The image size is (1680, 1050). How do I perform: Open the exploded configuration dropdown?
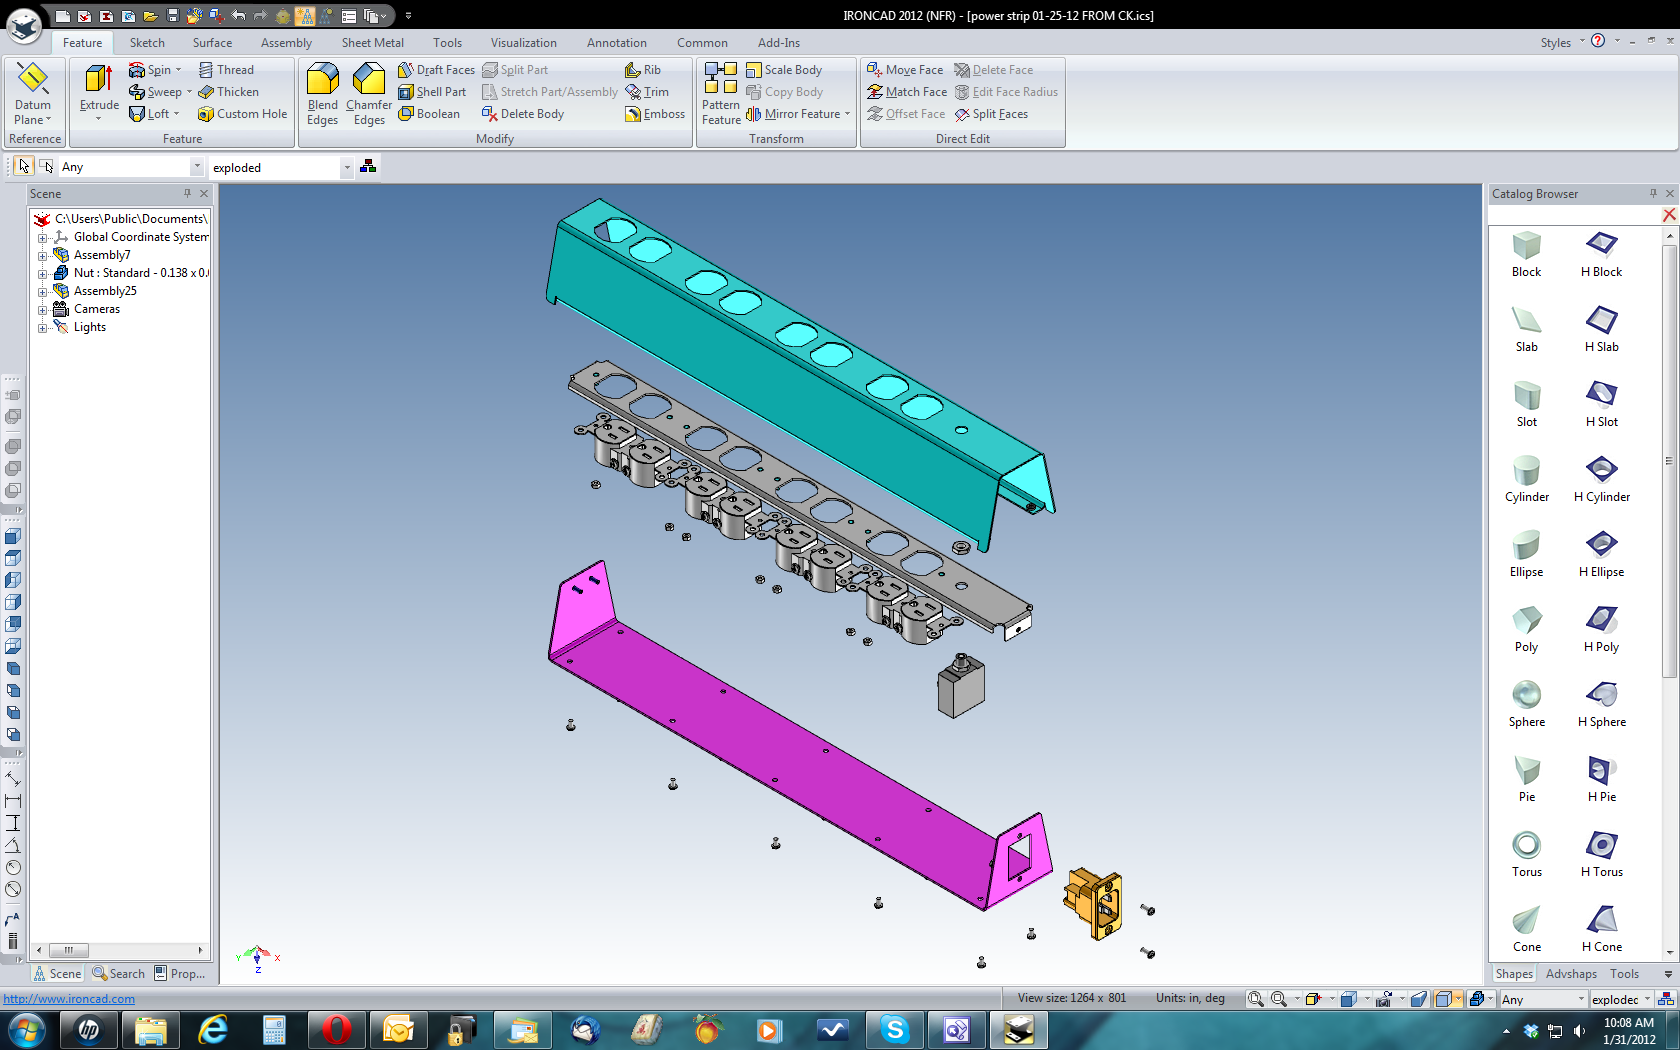[x=347, y=168]
